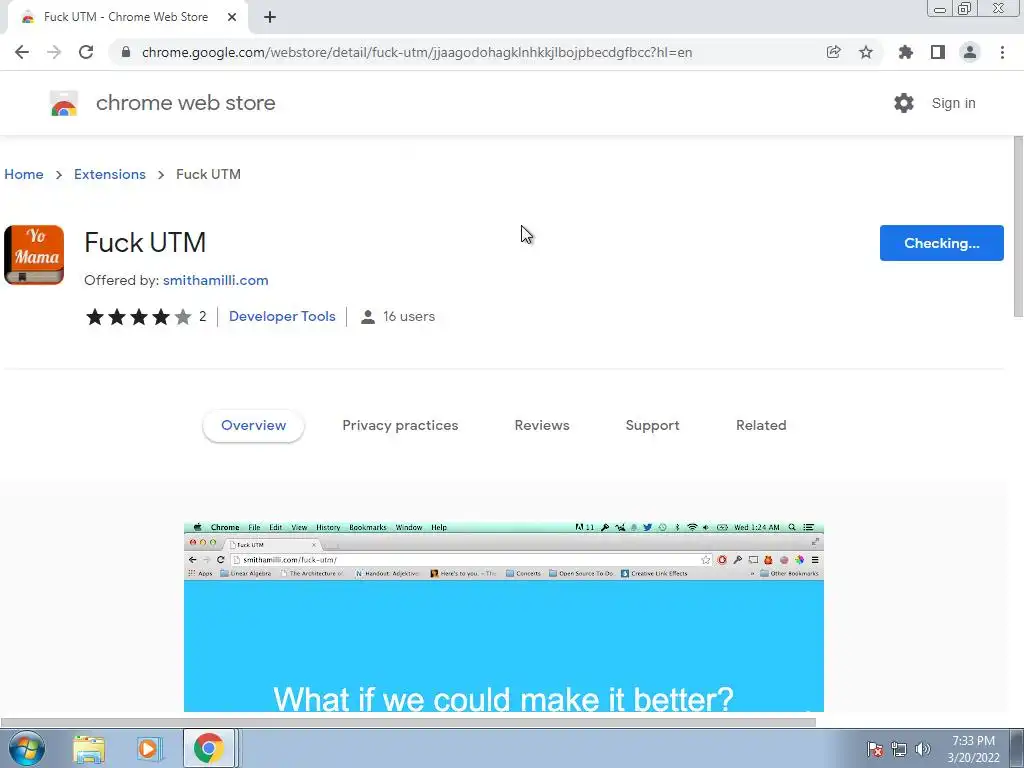Open a new tab with the plus button
The height and width of the screenshot is (768, 1024).
pyautogui.click(x=270, y=17)
